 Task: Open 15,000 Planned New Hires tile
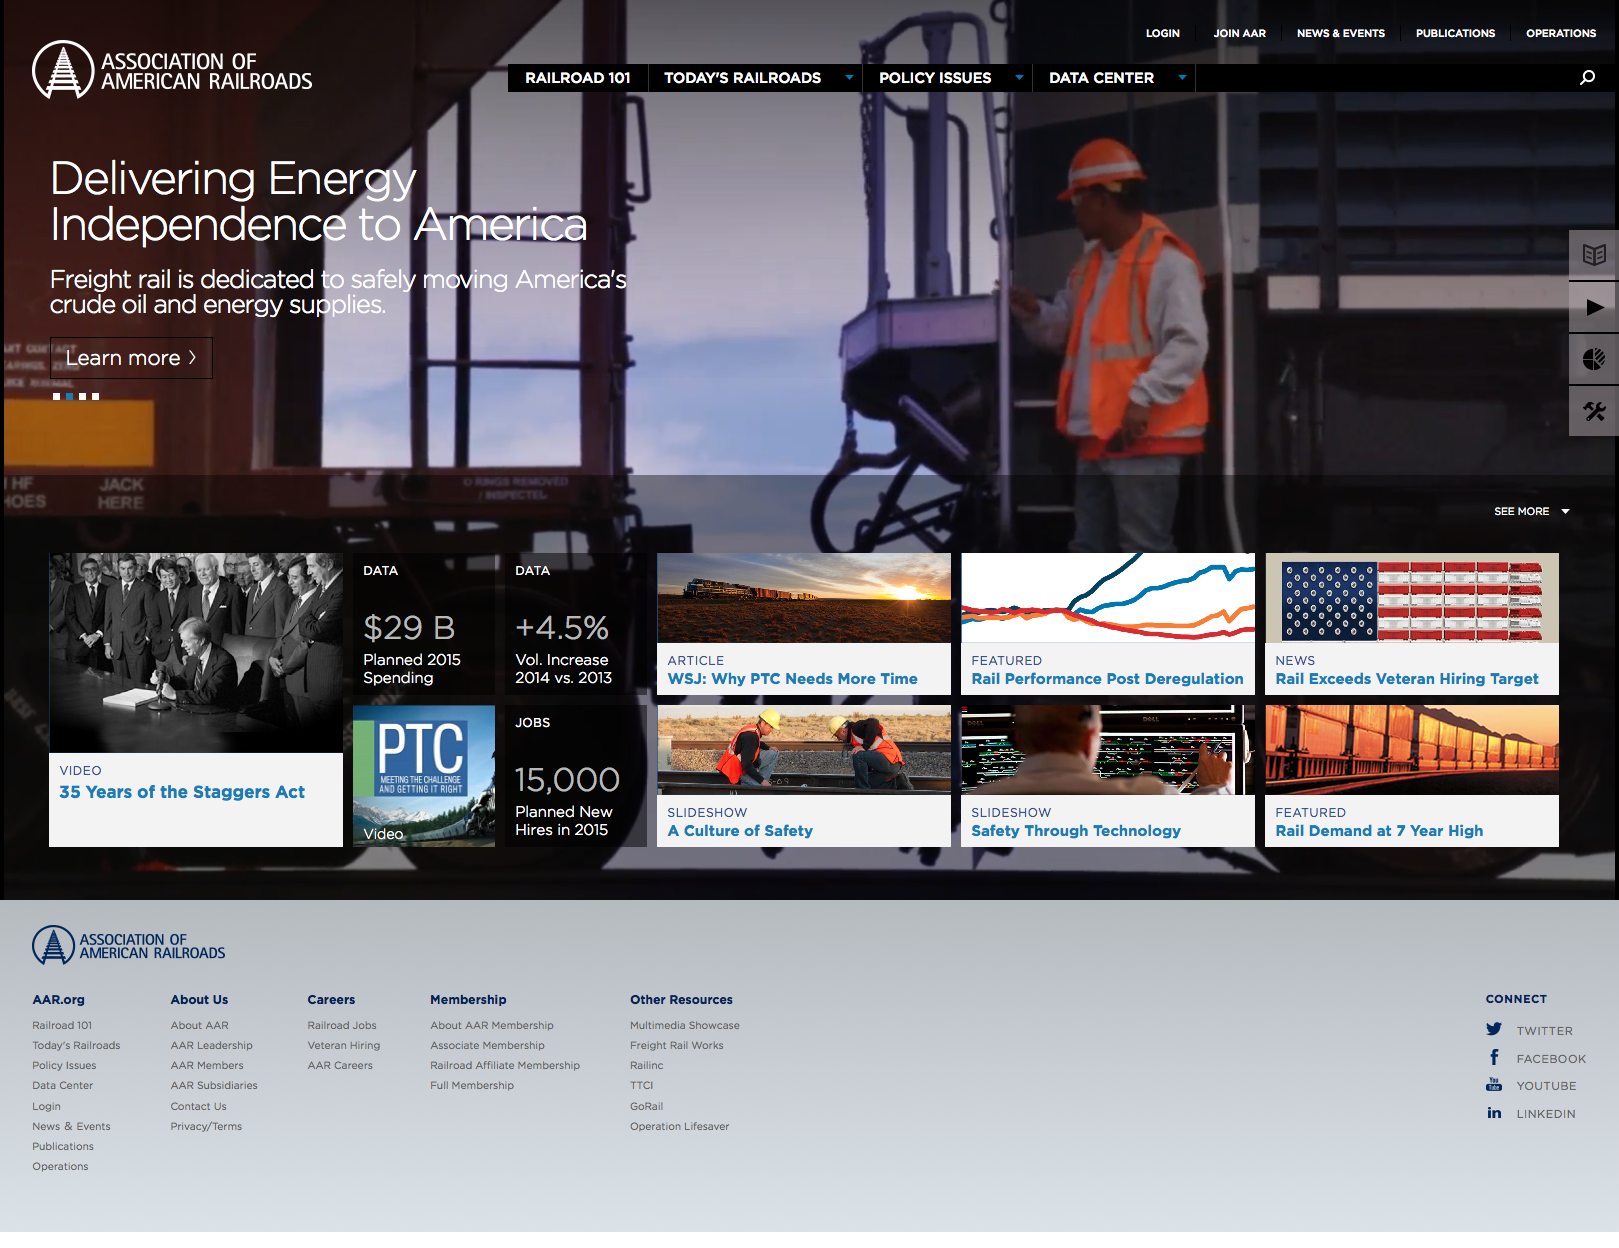click(x=576, y=776)
